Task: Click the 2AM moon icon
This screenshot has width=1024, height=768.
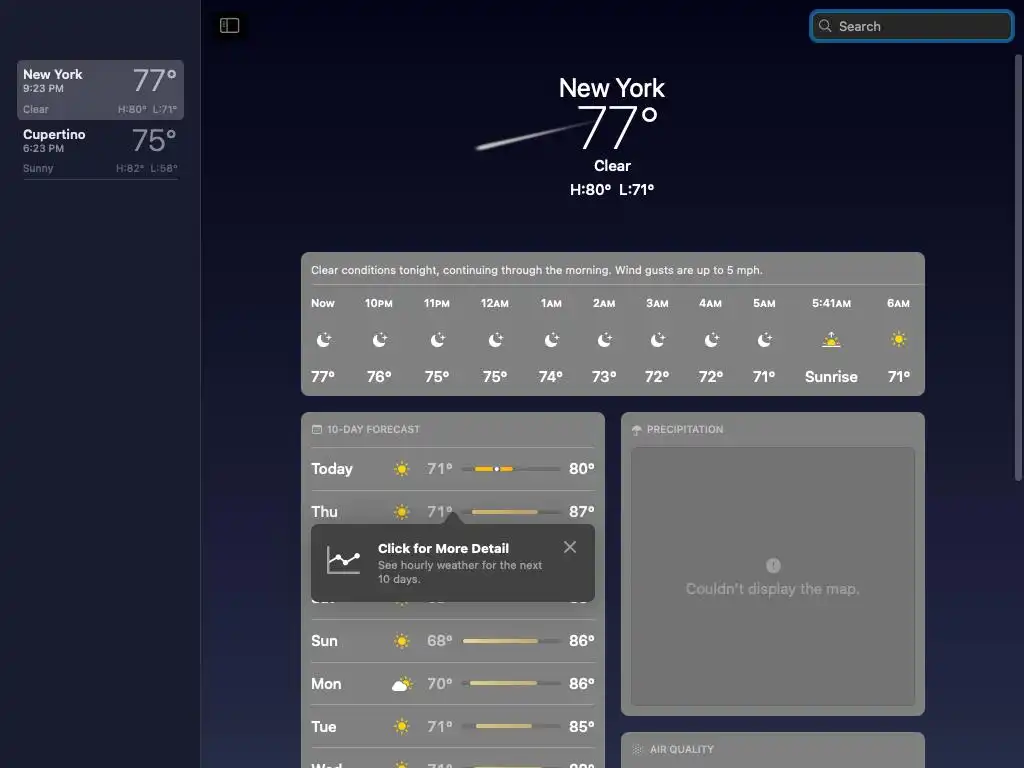Action: [x=604, y=340]
